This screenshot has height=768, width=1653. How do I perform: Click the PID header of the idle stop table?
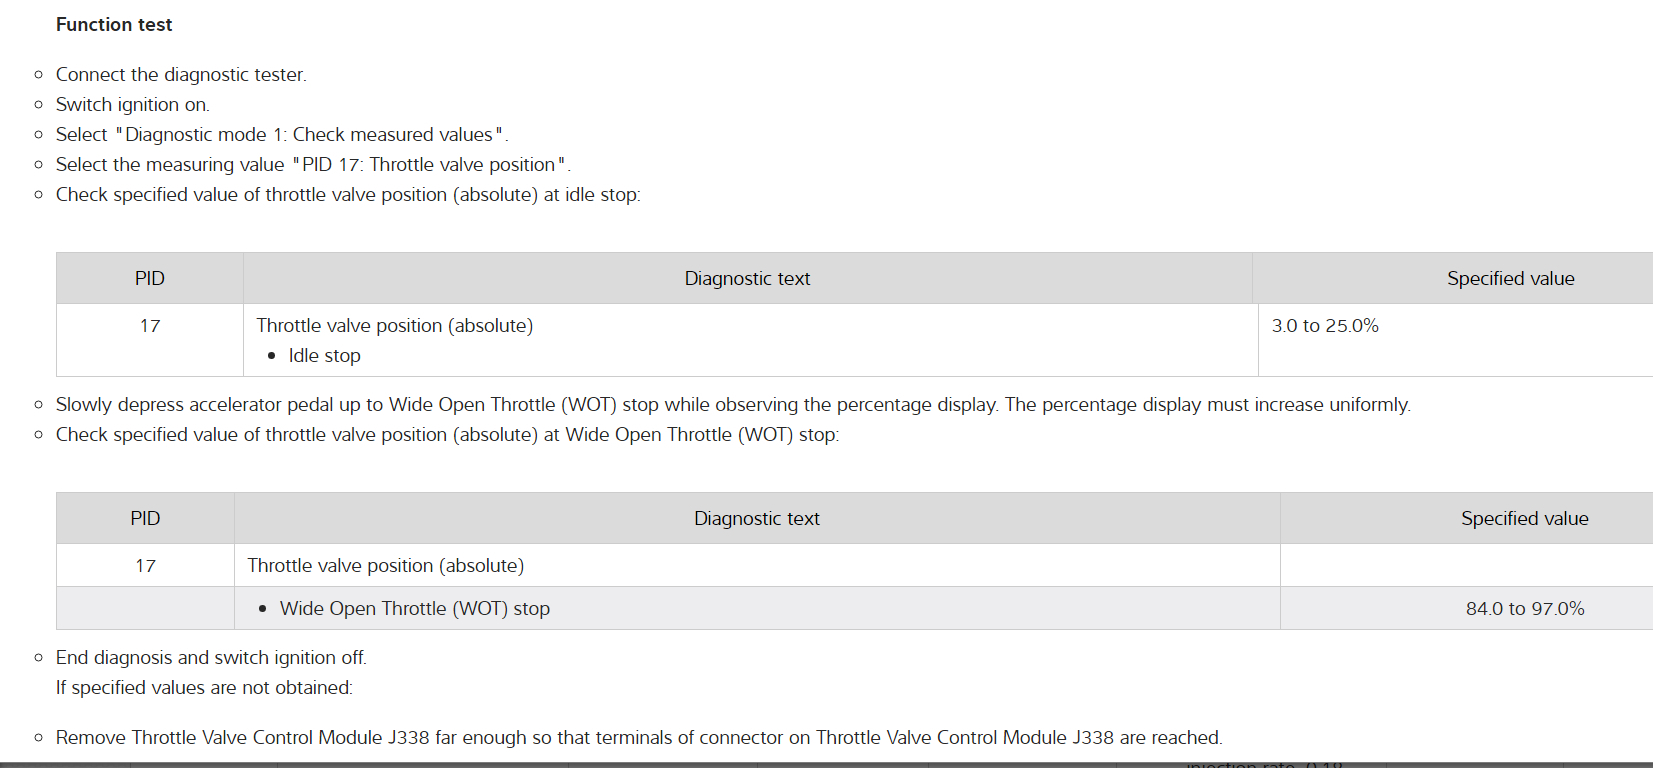tap(150, 279)
